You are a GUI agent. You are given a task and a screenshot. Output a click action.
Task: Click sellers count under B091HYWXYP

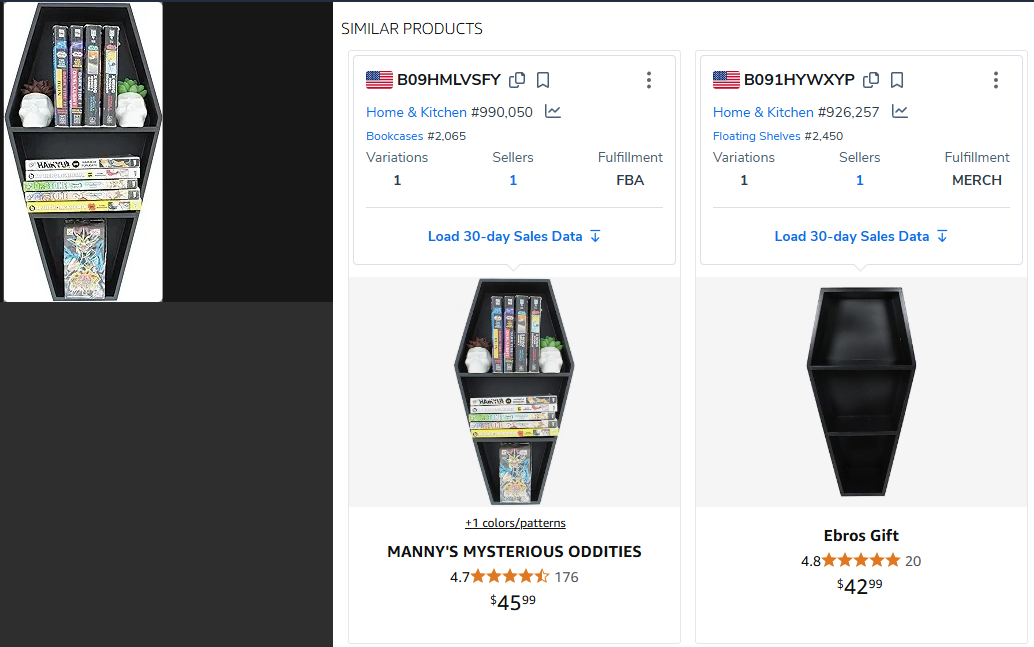[x=860, y=180]
